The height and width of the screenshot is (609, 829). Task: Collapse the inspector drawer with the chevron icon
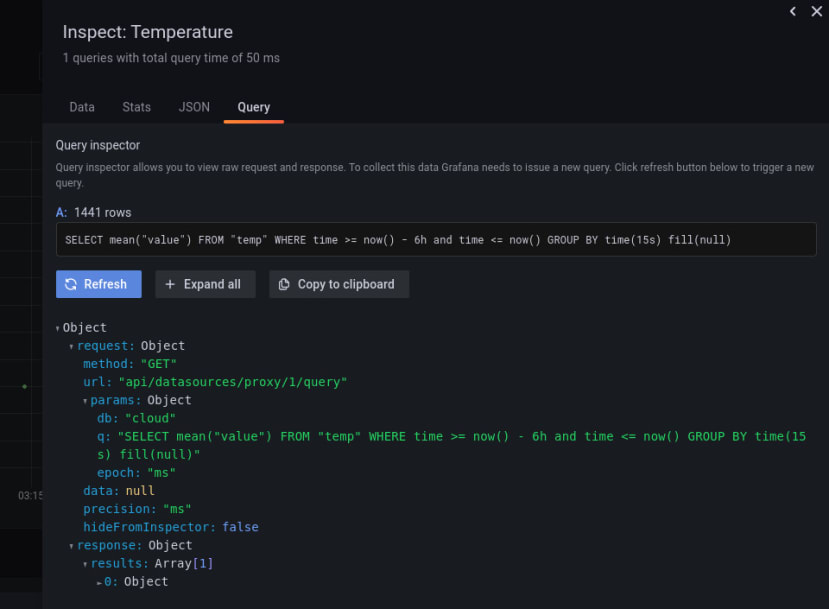click(x=793, y=12)
